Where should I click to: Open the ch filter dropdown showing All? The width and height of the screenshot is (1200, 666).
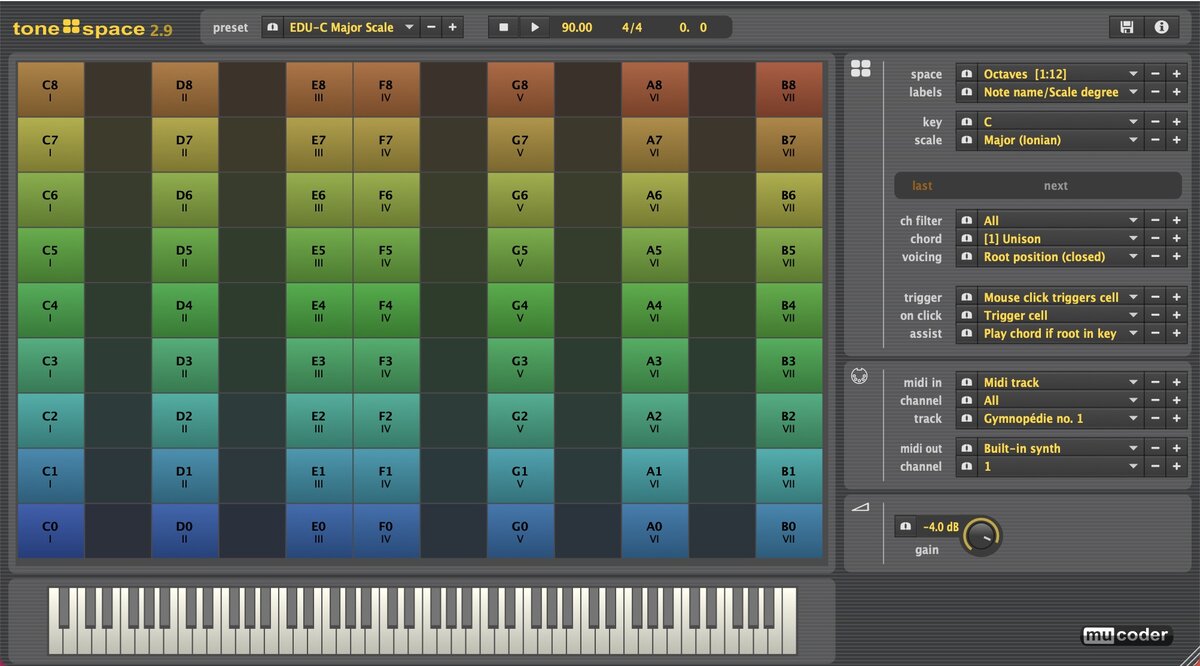click(x=1060, y=221)
